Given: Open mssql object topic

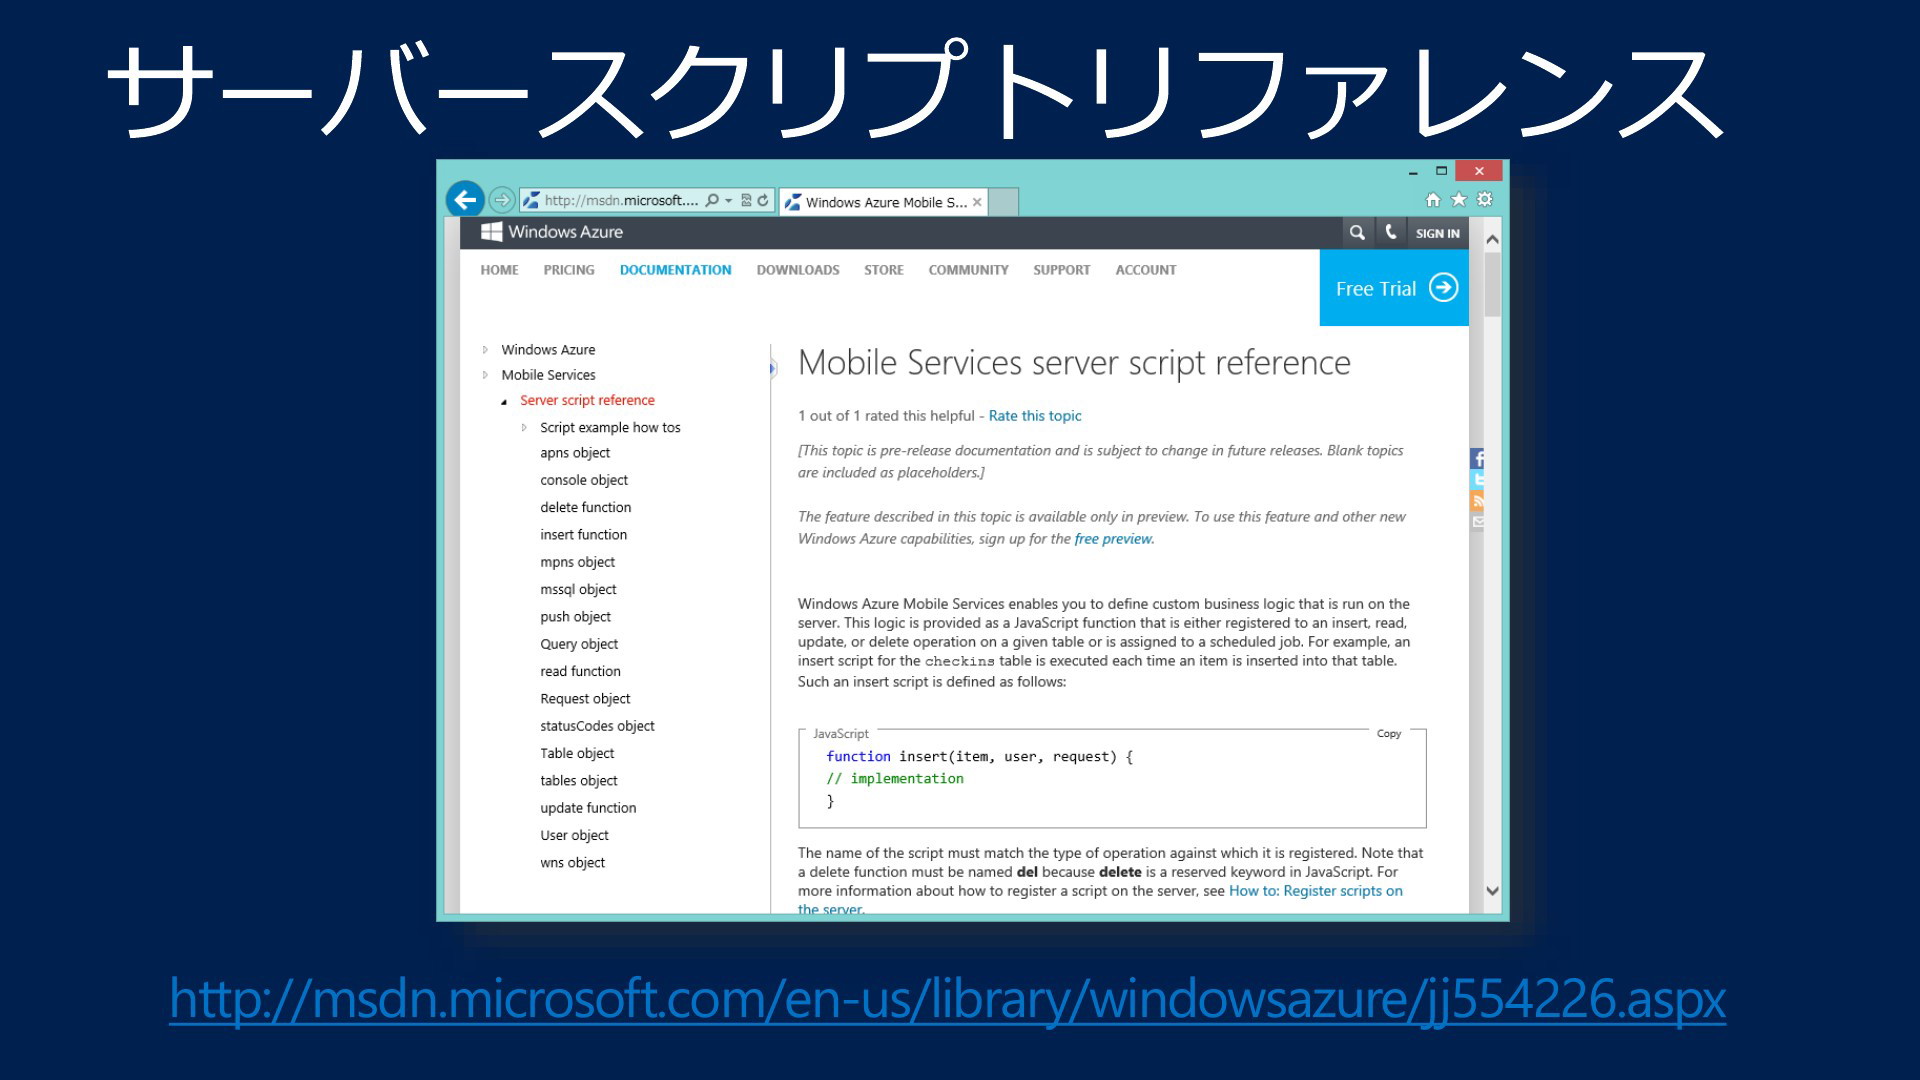Looking at the screenshot, I should pos(578,589).
